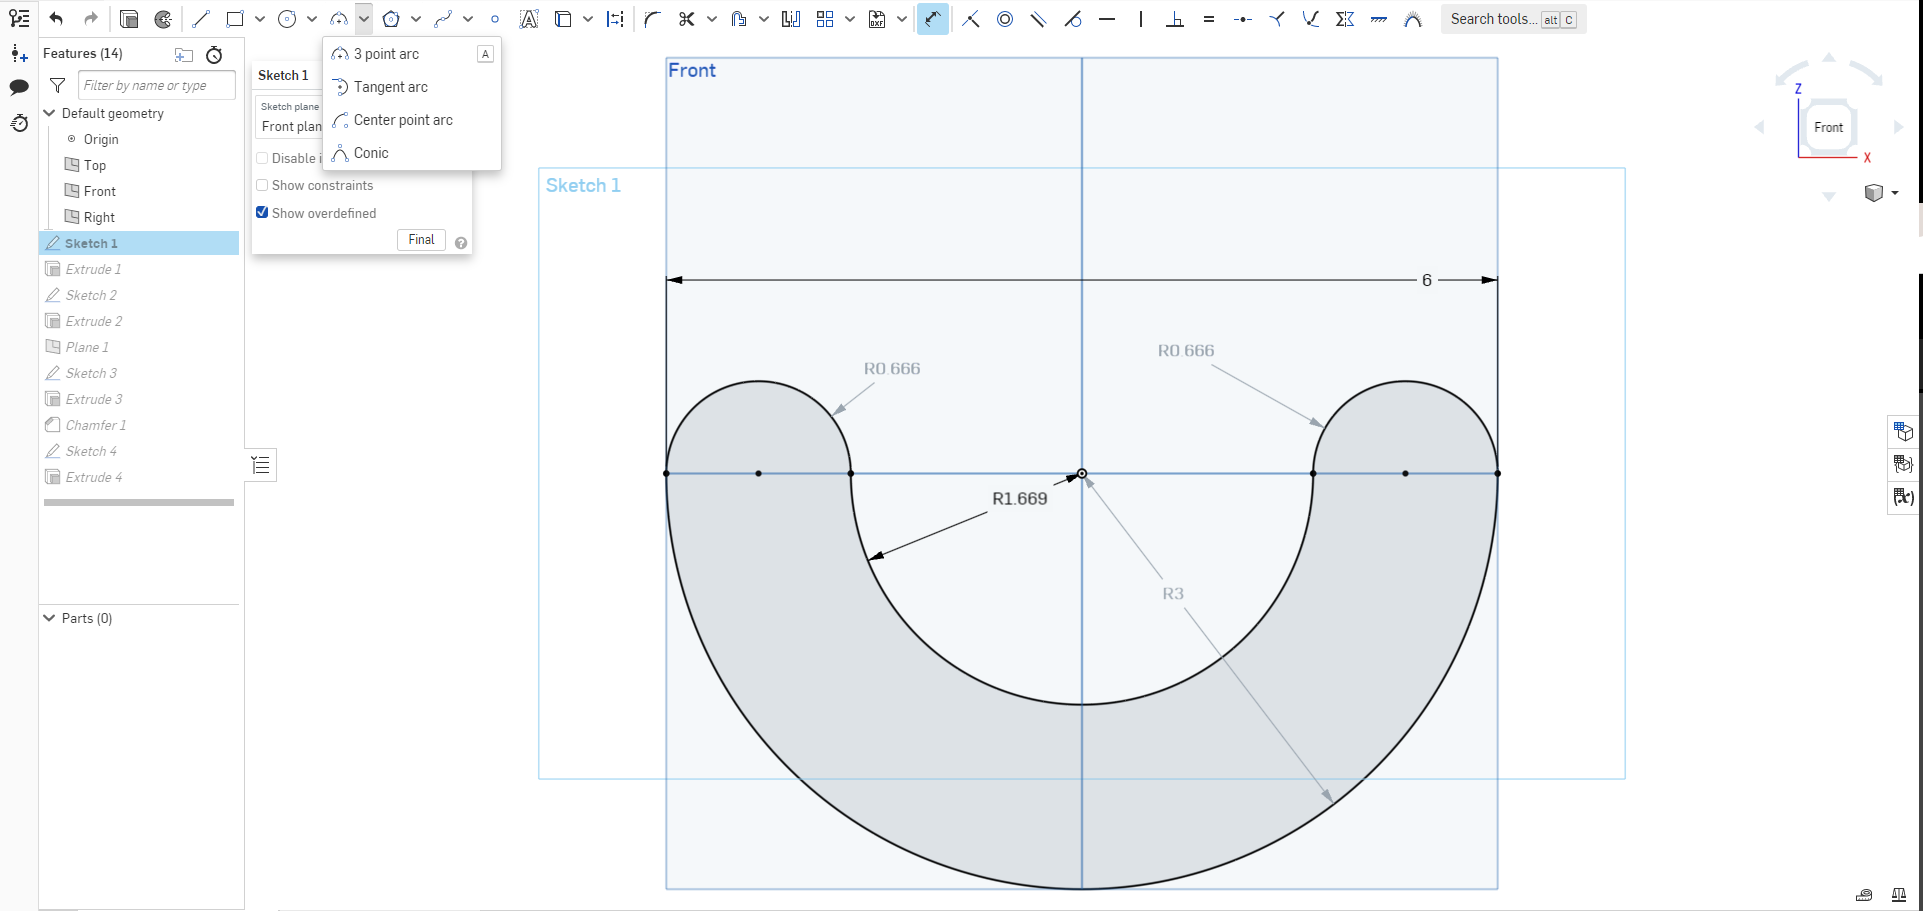Open the arc tool dropdown
The height and width of the screenshot is (911, 1923).
point(362,18)
